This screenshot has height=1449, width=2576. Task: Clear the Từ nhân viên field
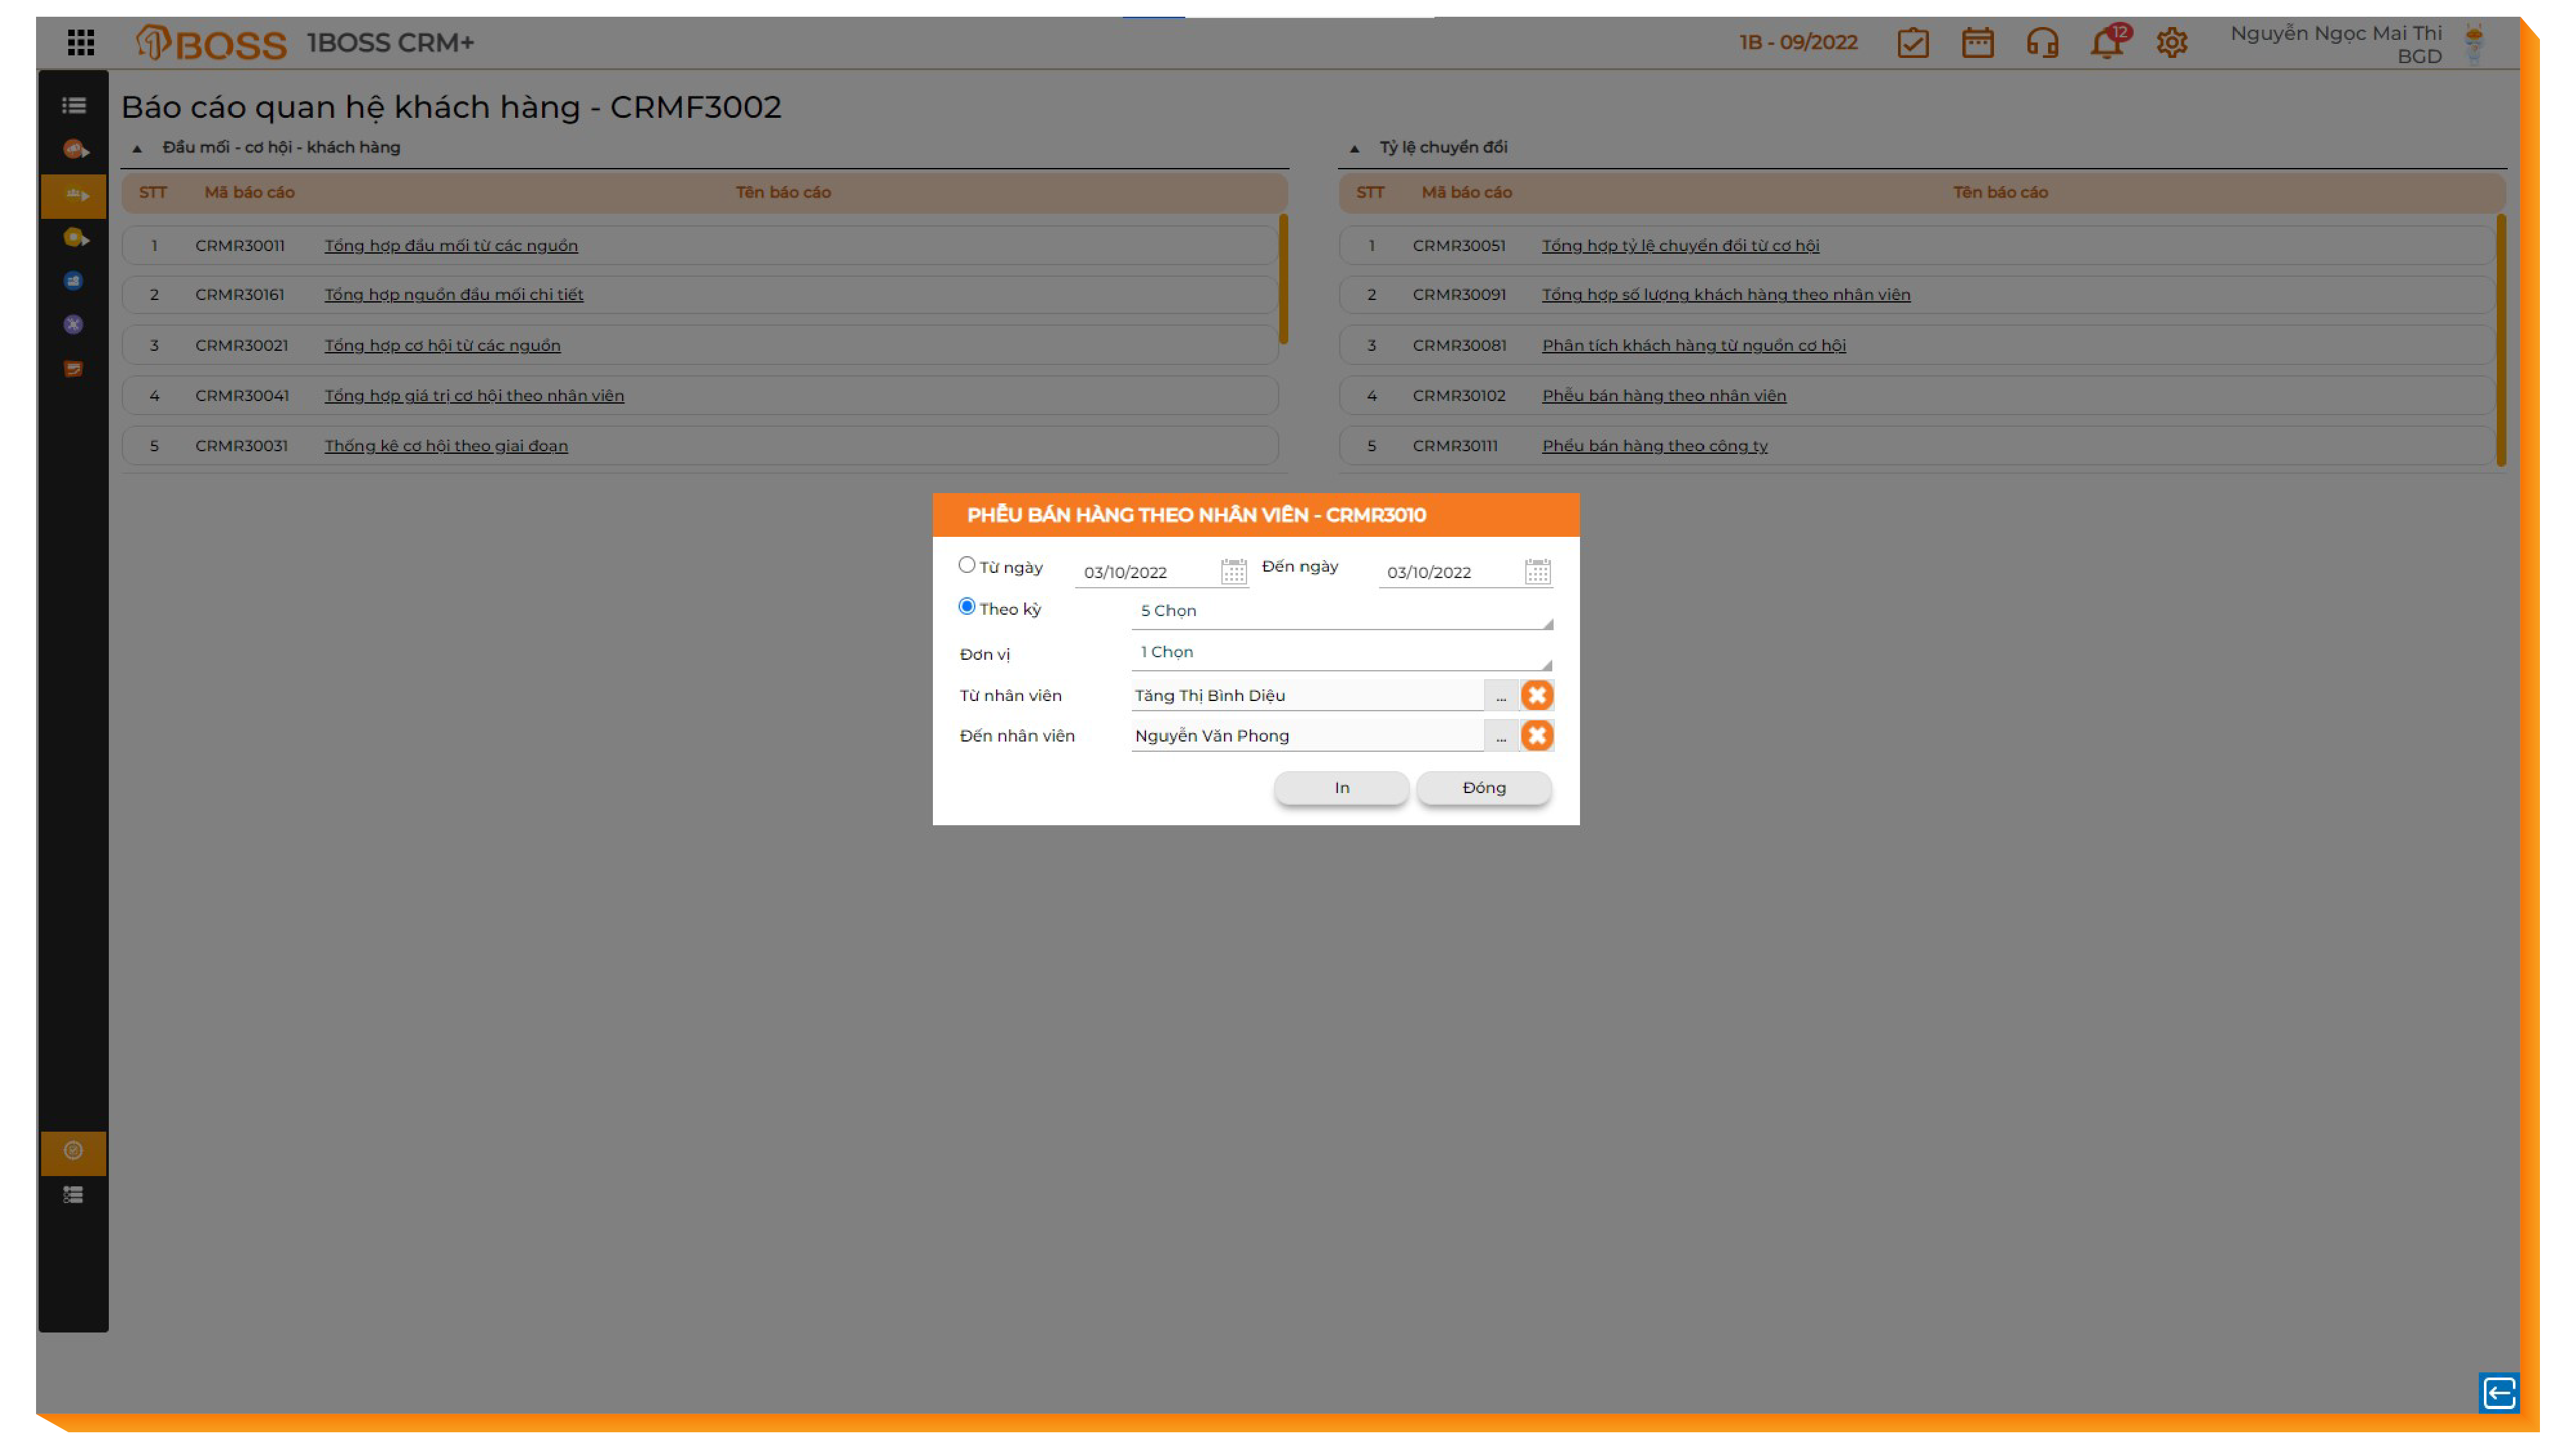(1537, 695)
